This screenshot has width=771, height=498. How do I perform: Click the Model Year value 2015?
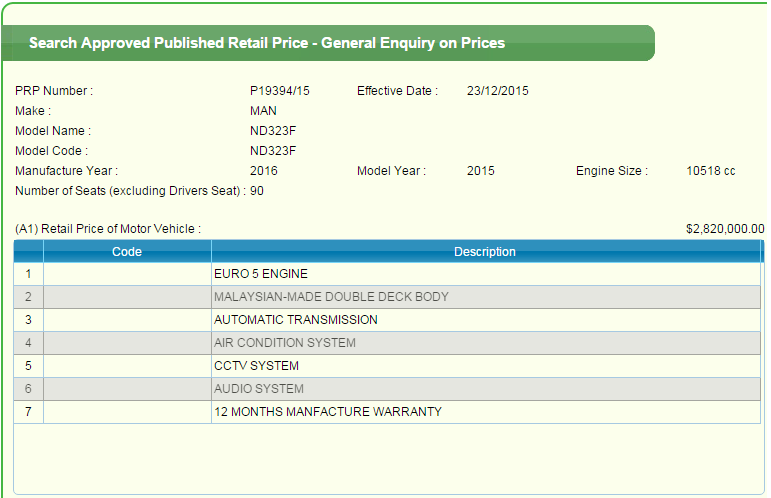pyautogui.click(x=481, y=171)
